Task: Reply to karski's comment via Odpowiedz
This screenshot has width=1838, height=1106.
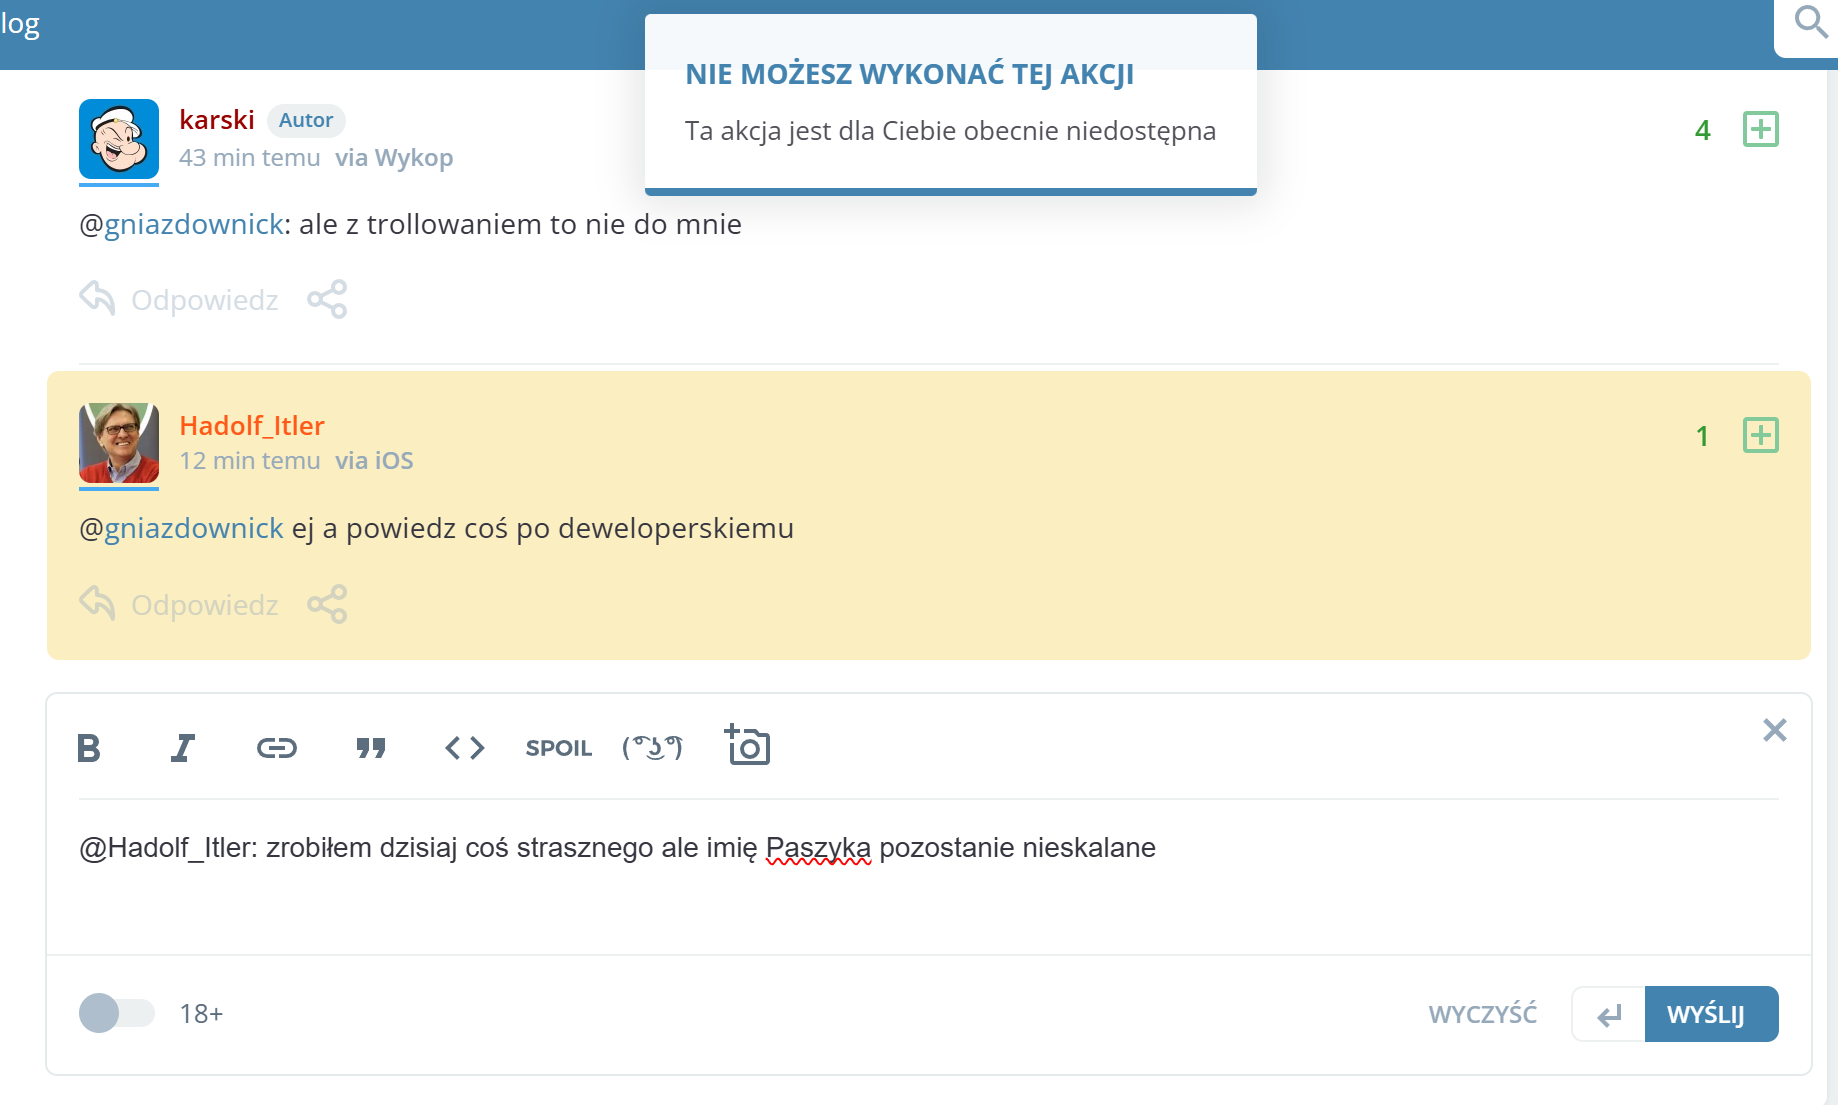Action: coord(180,299)
